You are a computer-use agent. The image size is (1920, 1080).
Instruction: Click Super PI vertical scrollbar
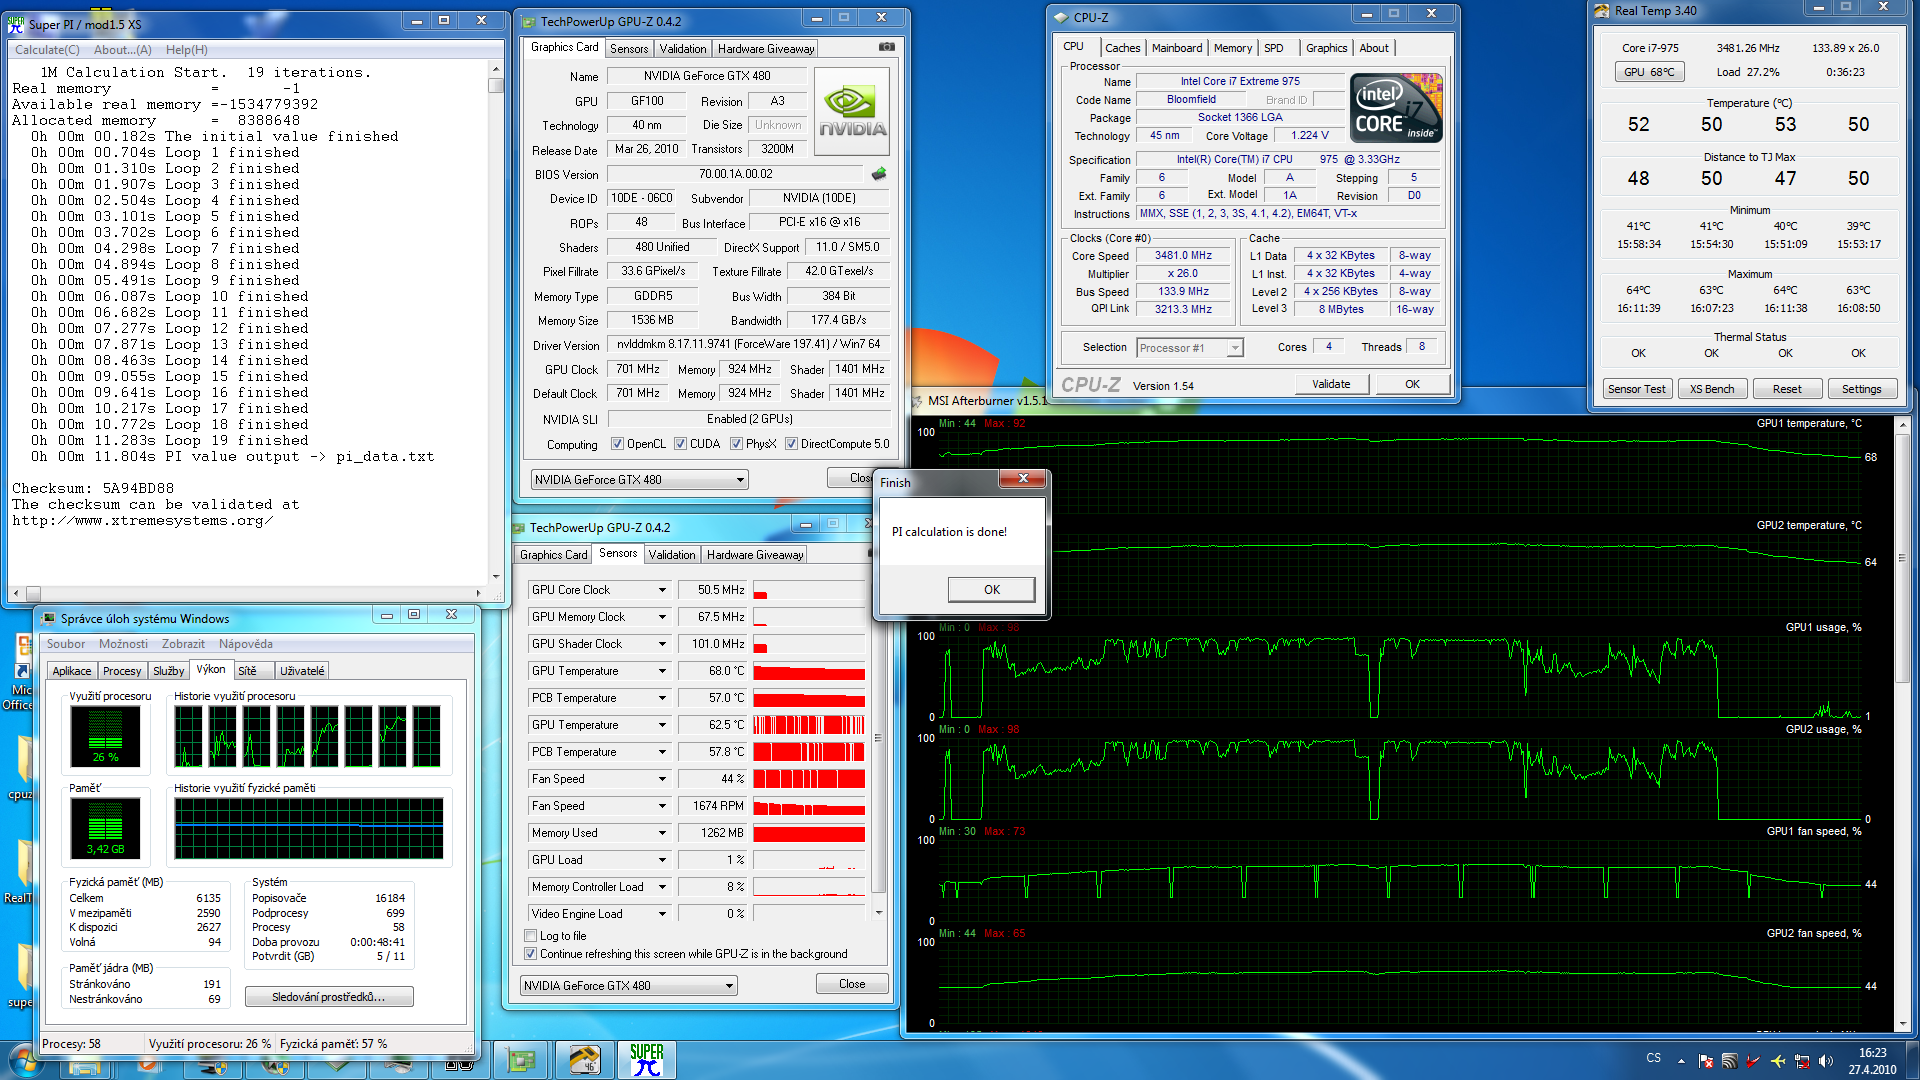pos(496,322)
